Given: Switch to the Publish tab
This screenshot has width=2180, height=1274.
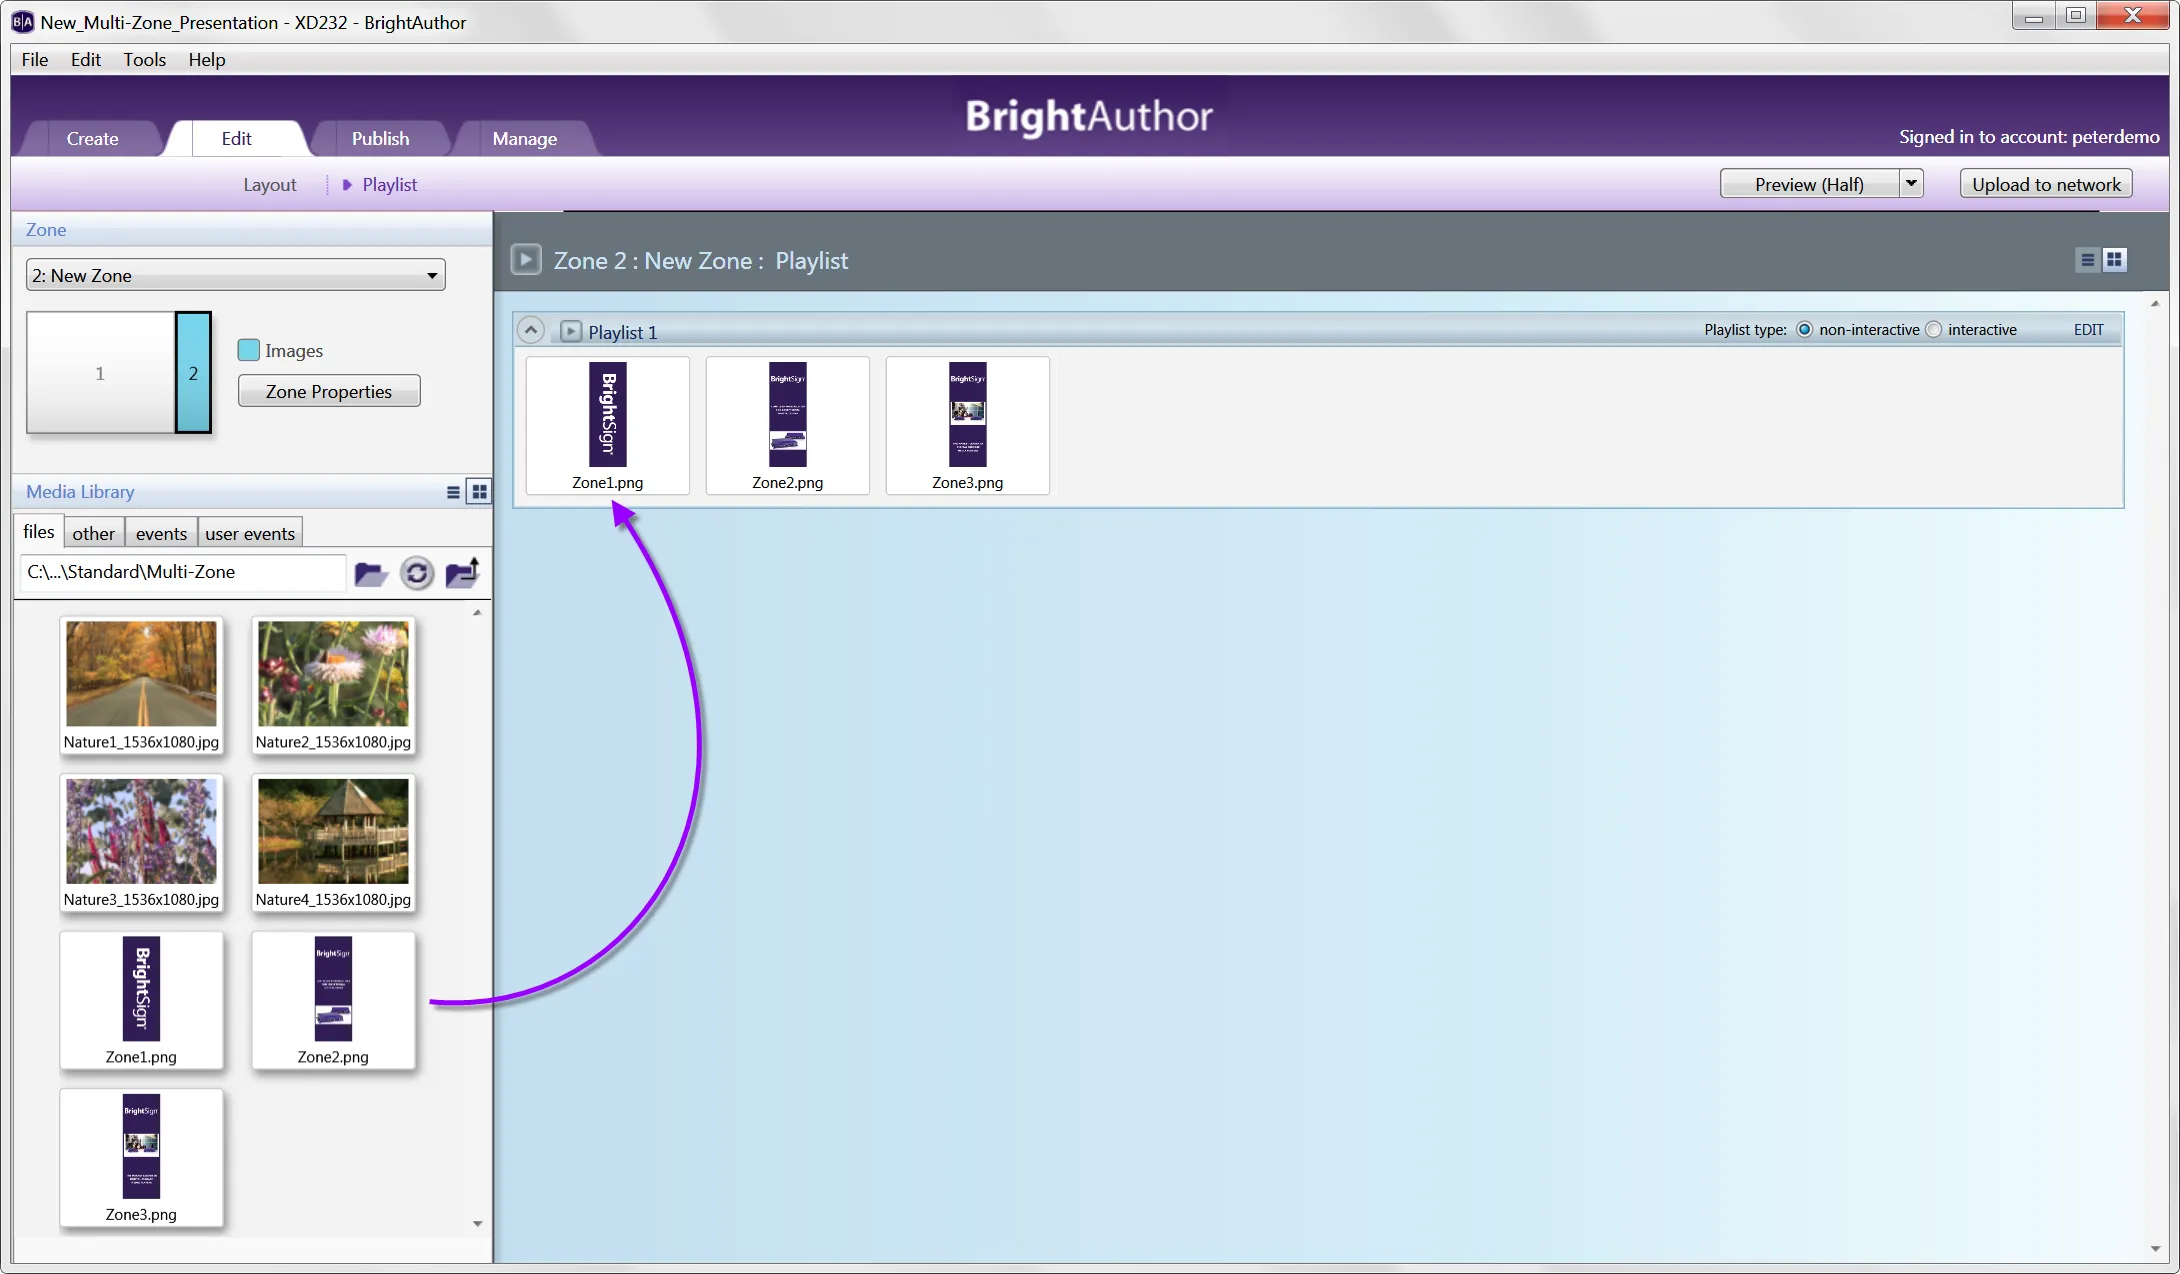Looking at the screenshot, I should click(380, 139).
